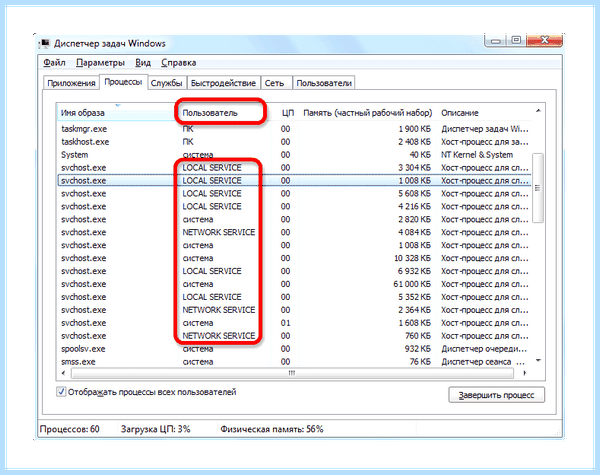The image size is (600, 475).
Task: Click the '76 КБ' memory cell
Action: pyautogui.click(x=420, y=362)
